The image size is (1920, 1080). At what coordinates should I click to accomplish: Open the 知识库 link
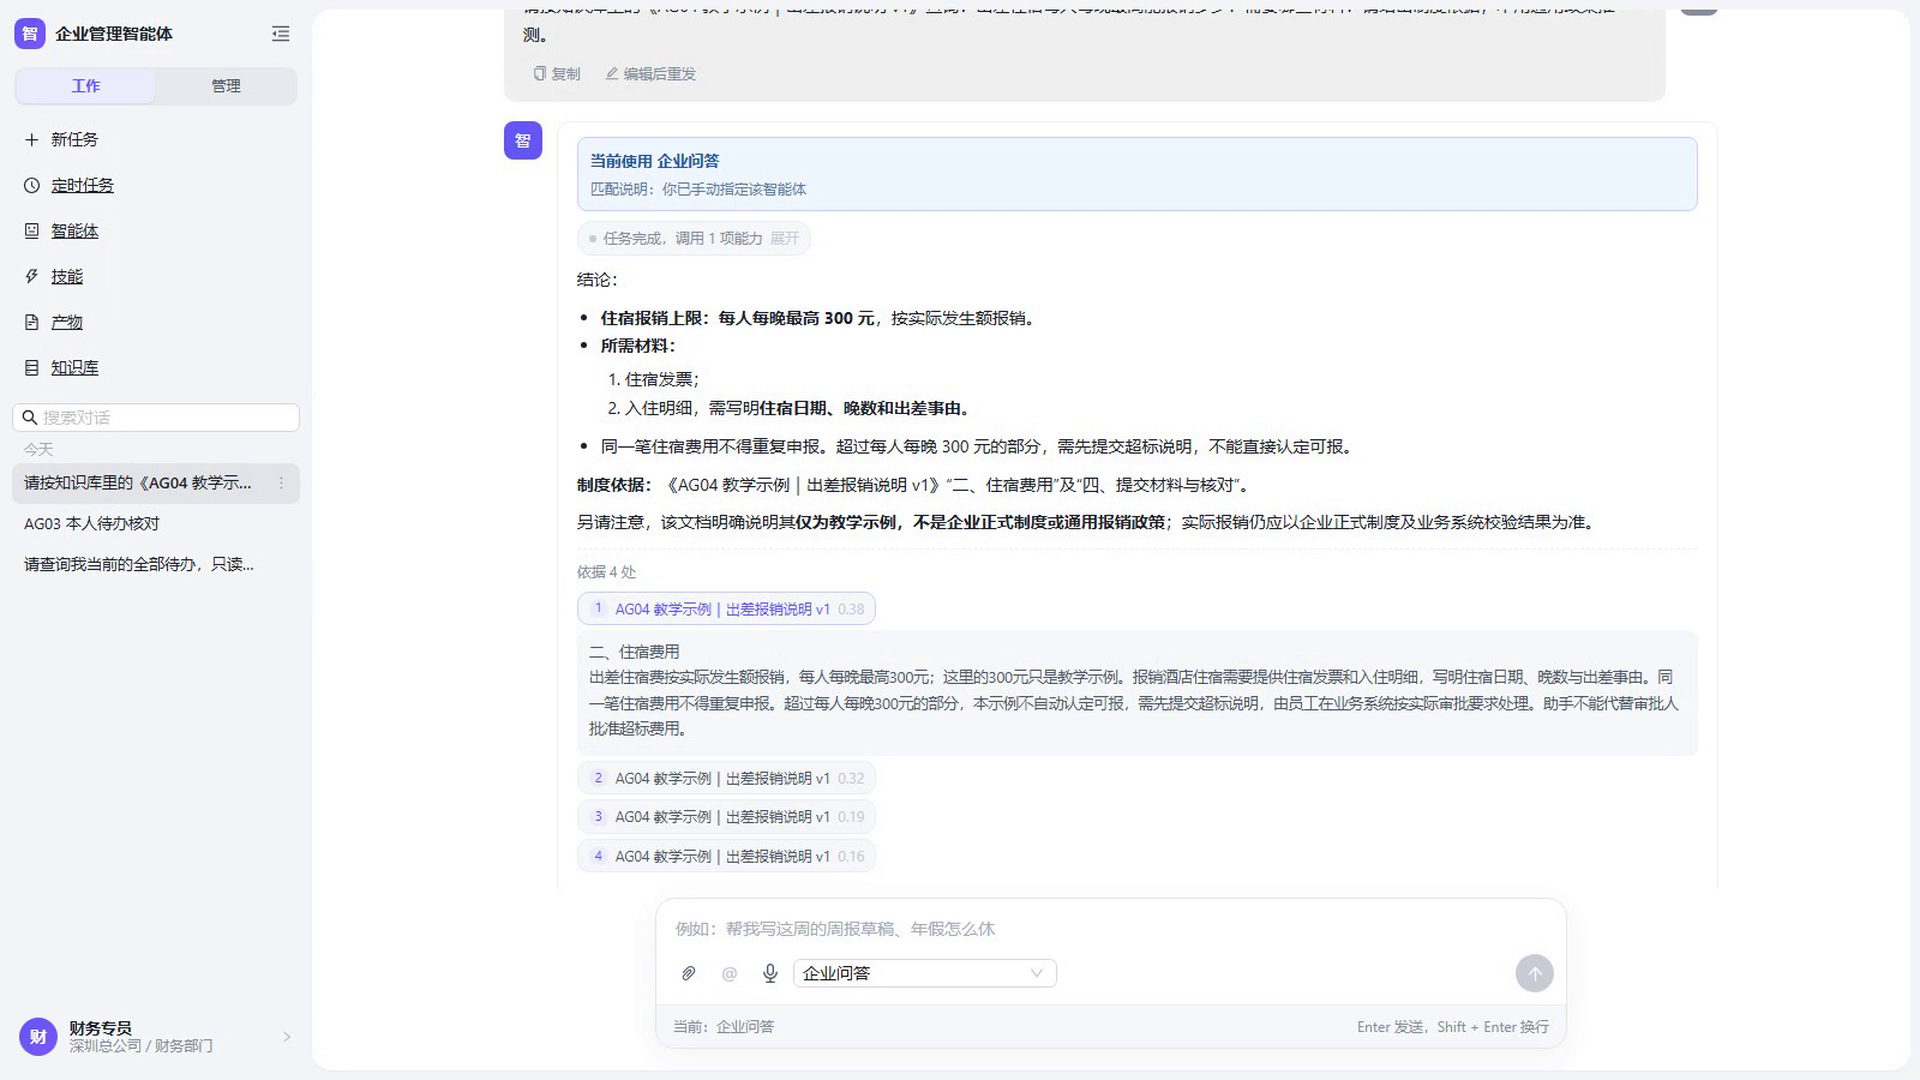pyautogui.click(x=75, y=368)
